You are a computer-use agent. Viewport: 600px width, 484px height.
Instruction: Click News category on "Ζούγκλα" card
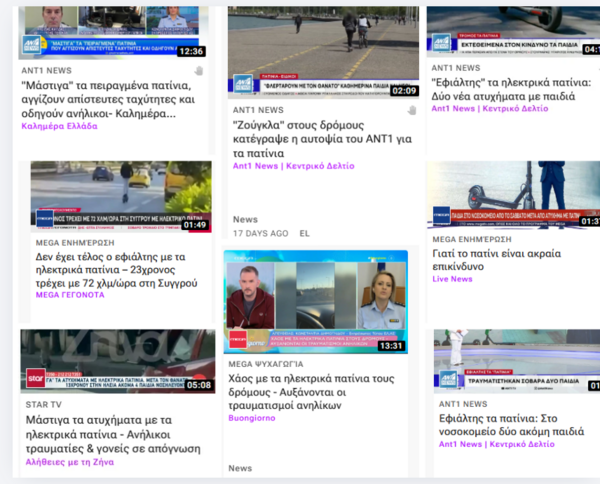(x=245, y=220)
